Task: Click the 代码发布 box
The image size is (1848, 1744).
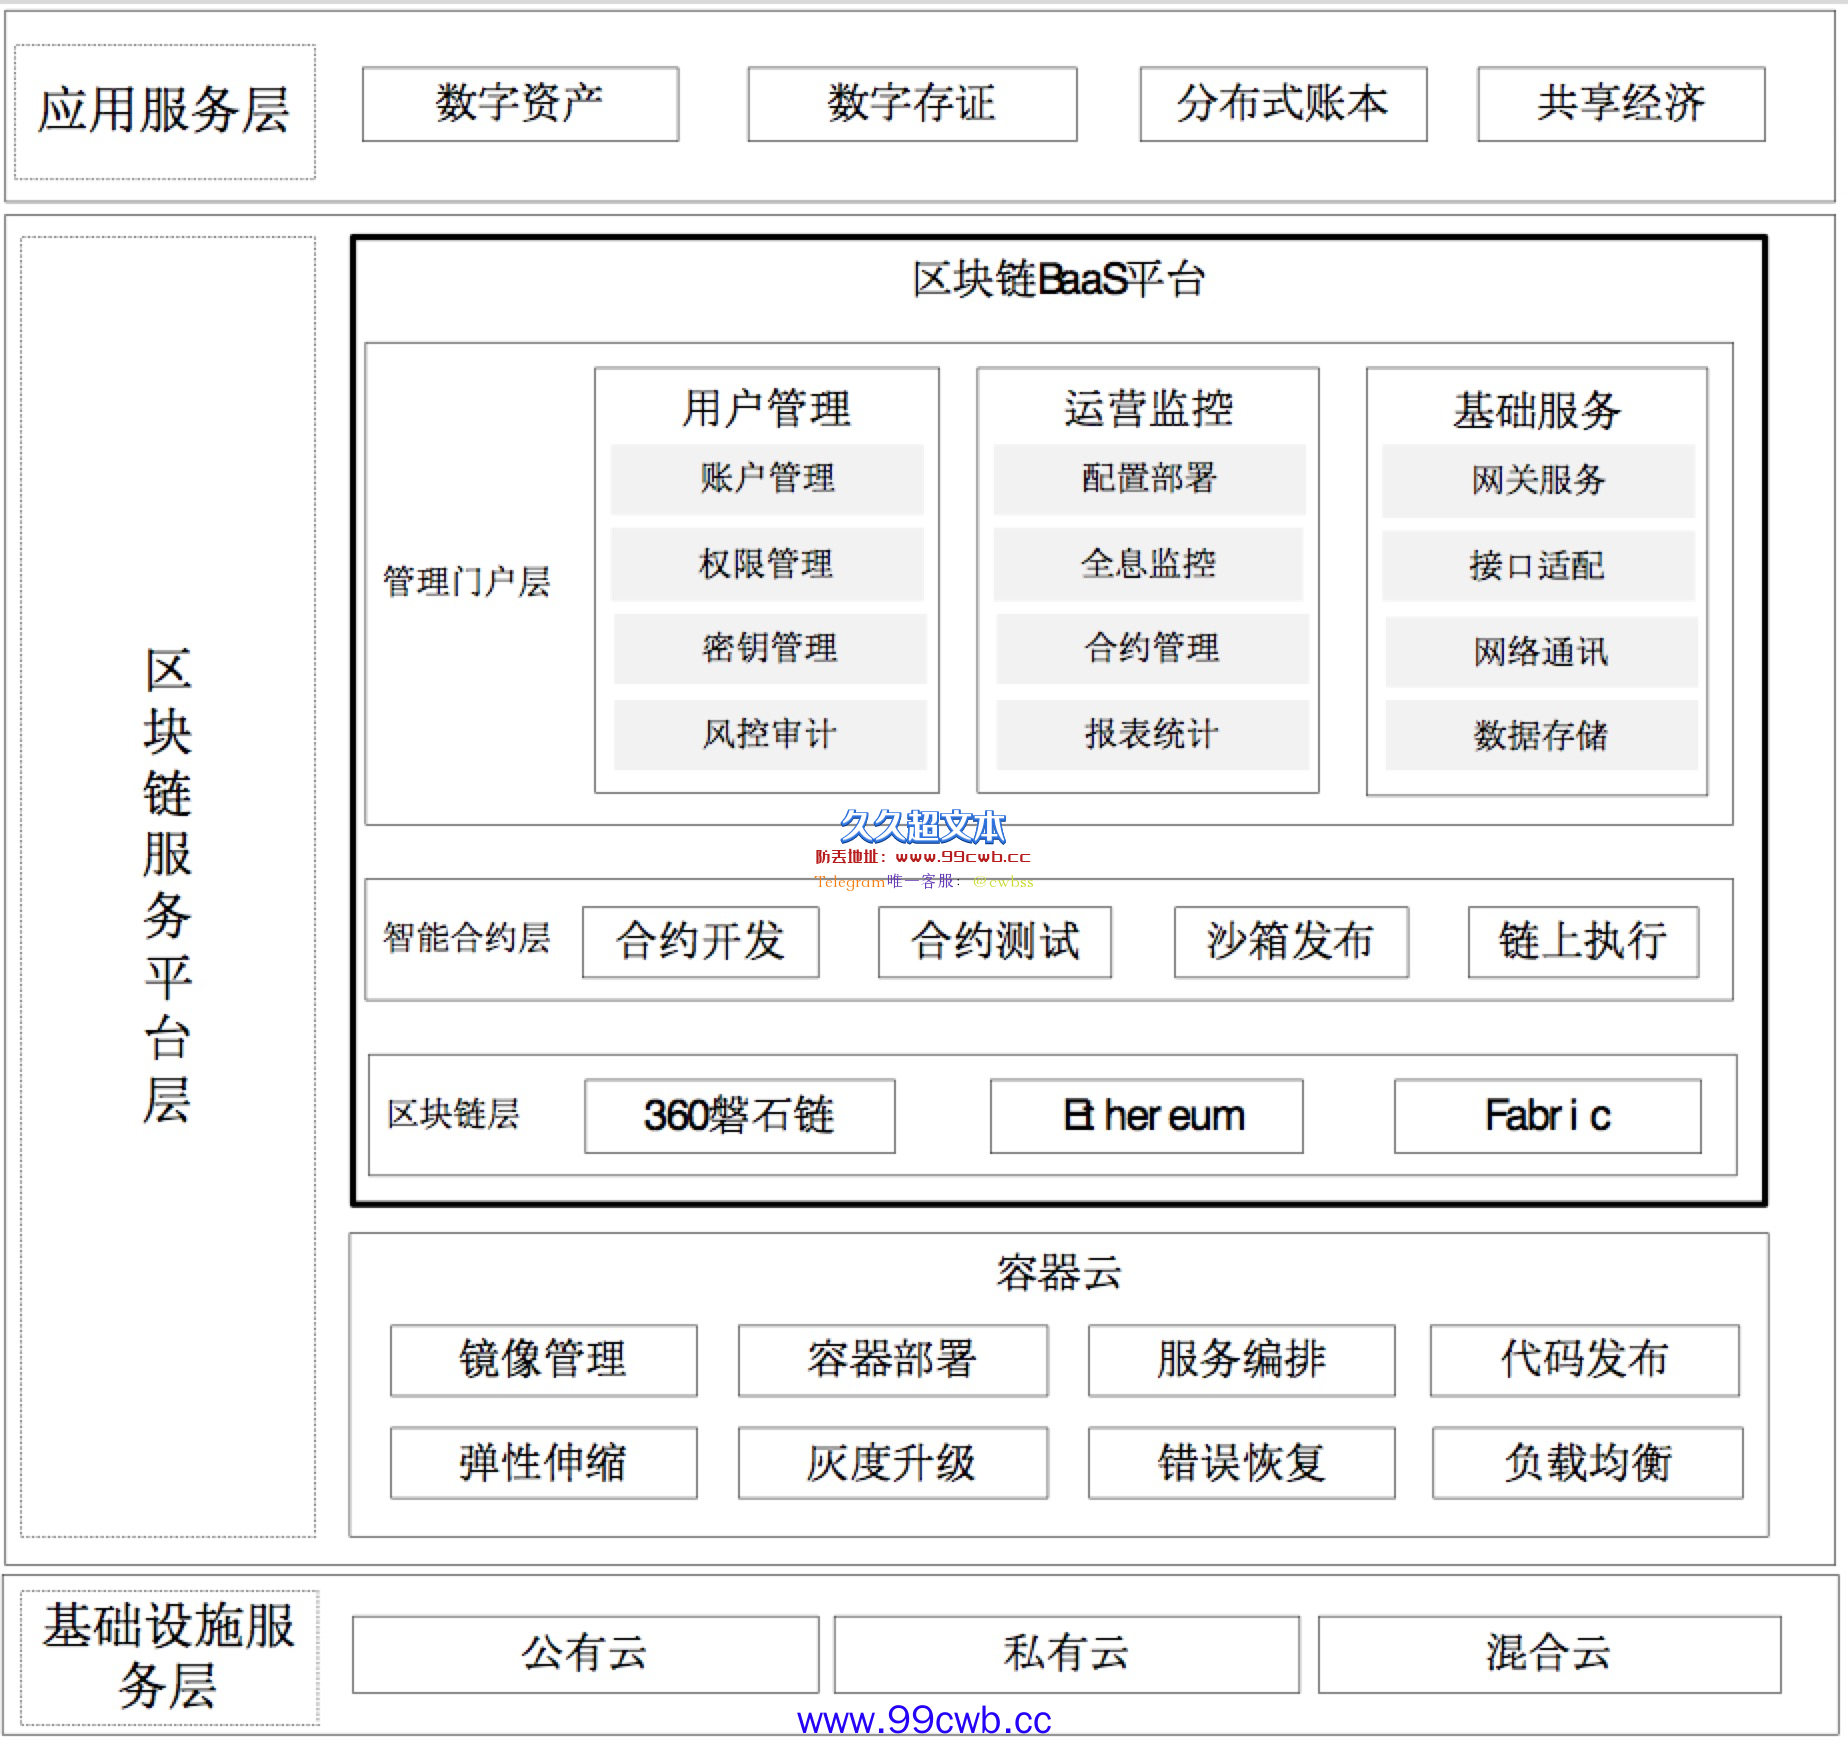Action: pyautogui.click(x=1585, y=1360)
